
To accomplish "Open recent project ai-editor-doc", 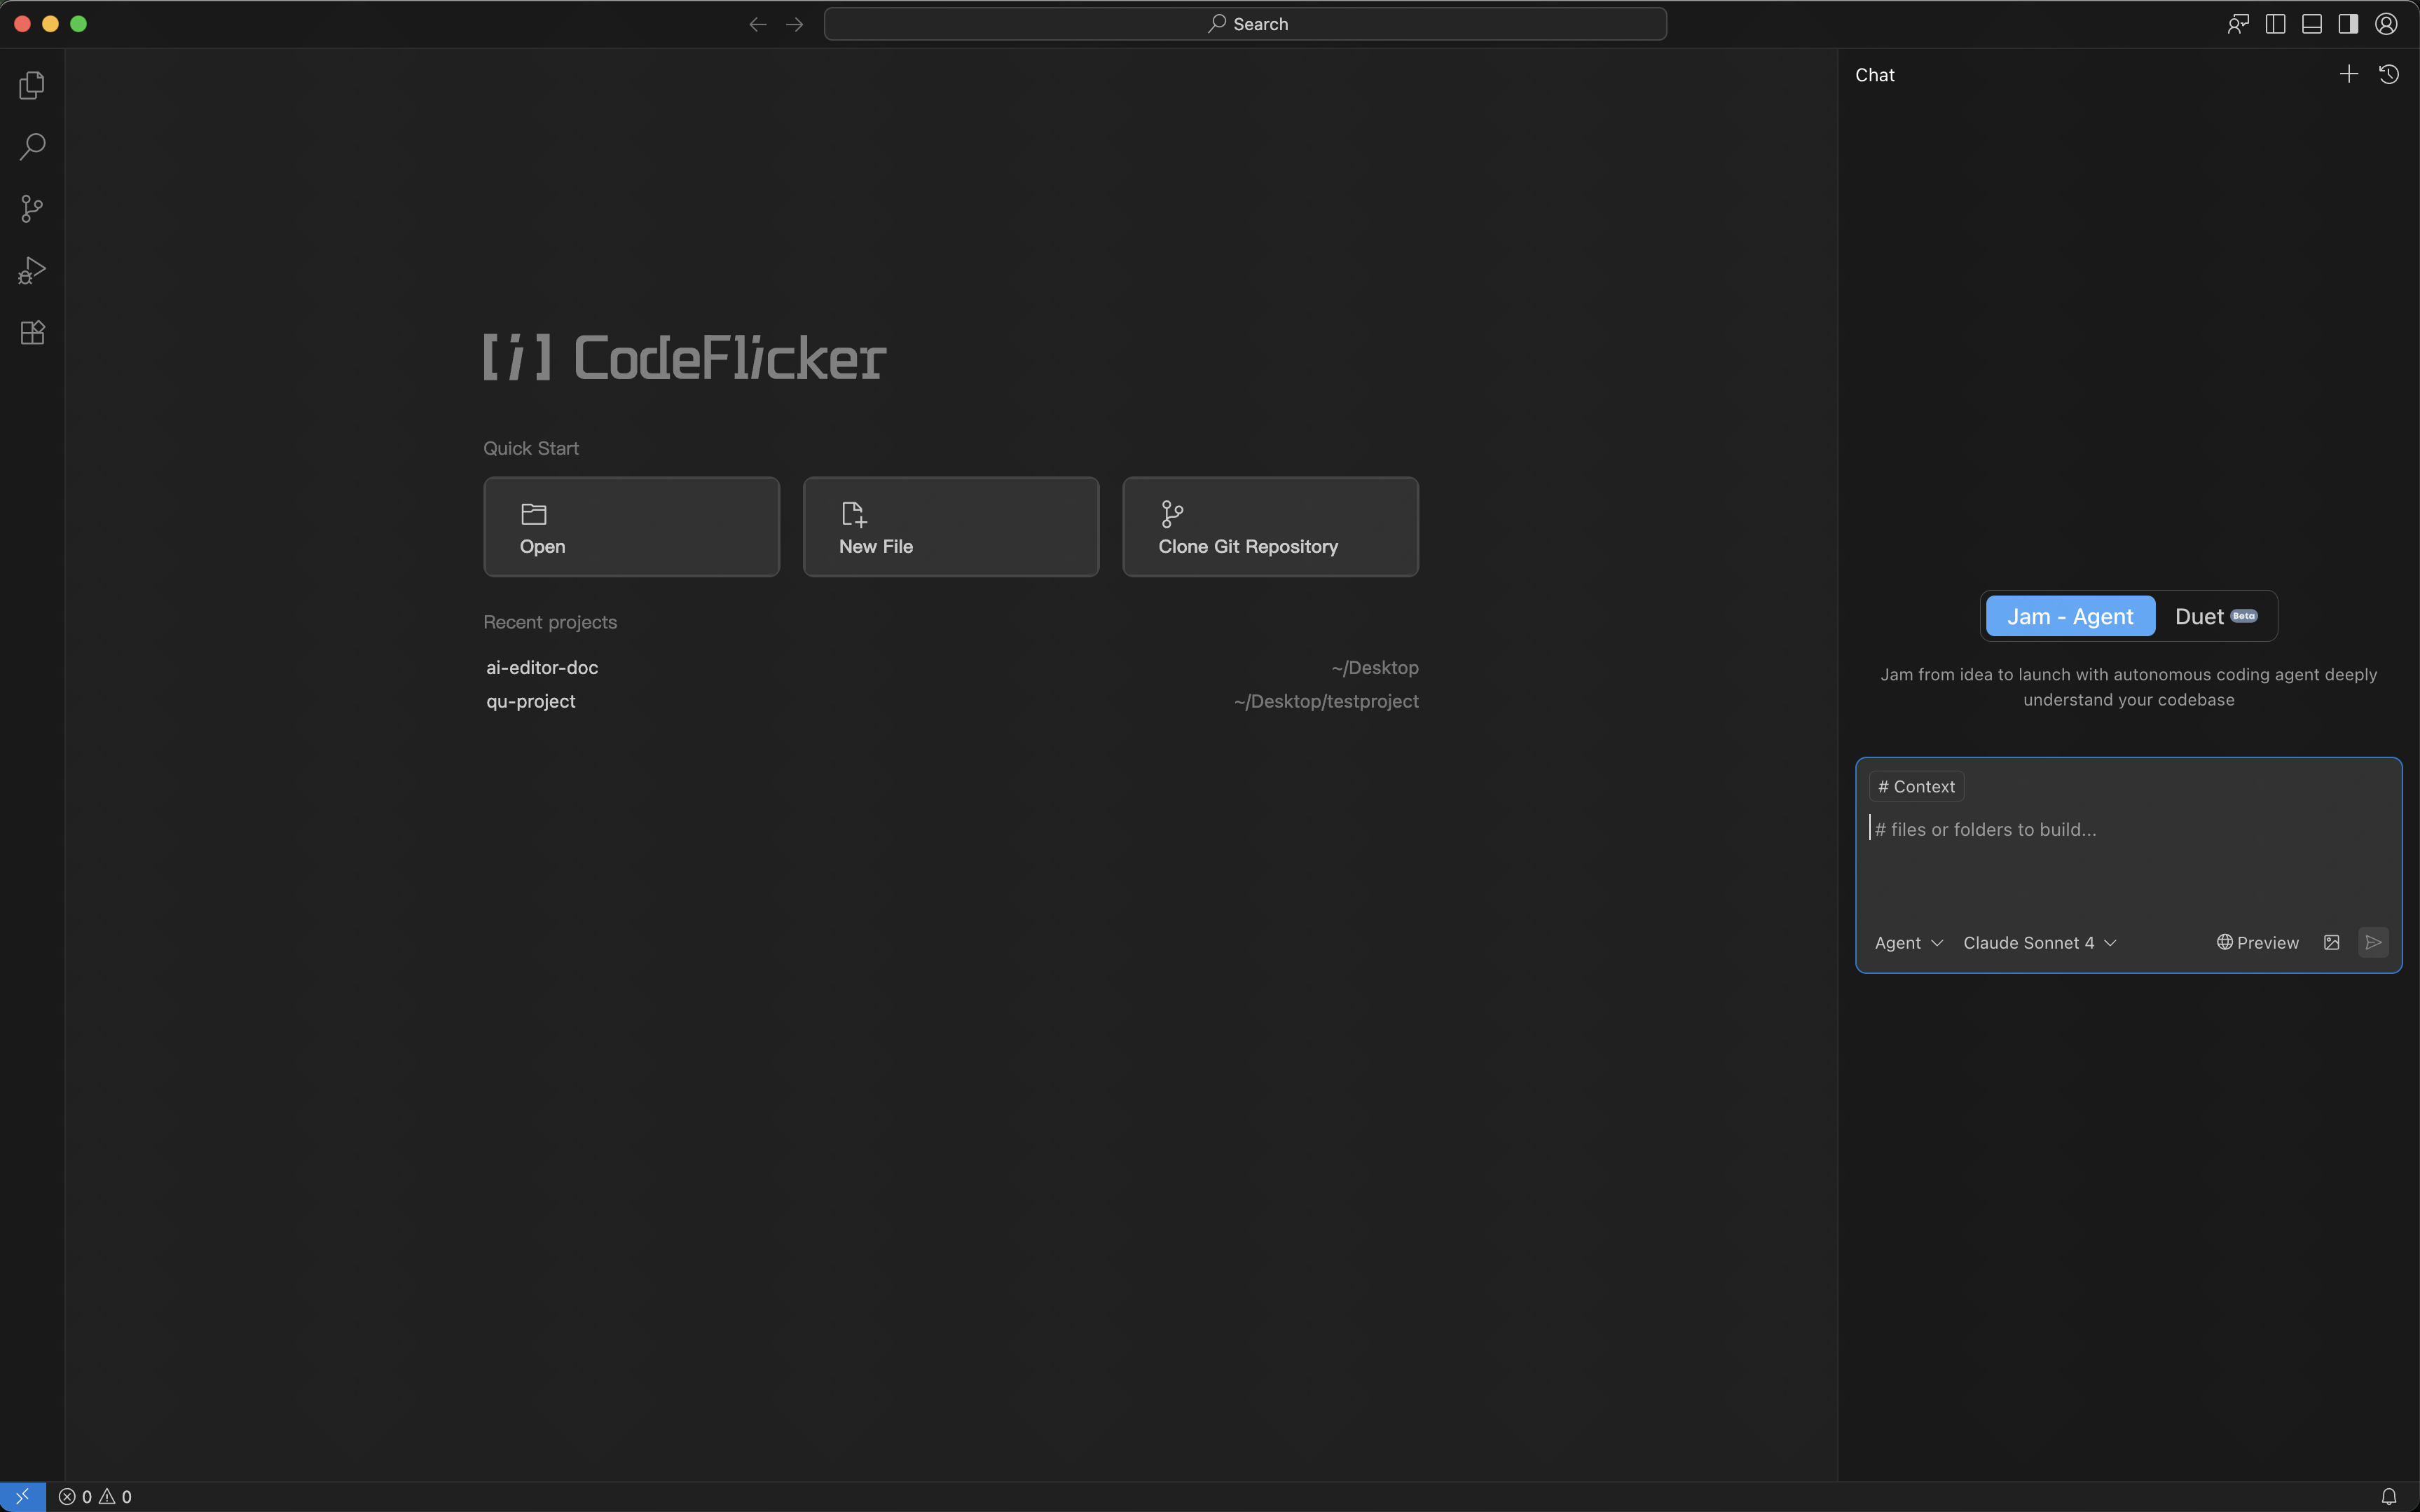I will [x=541, y=667].
